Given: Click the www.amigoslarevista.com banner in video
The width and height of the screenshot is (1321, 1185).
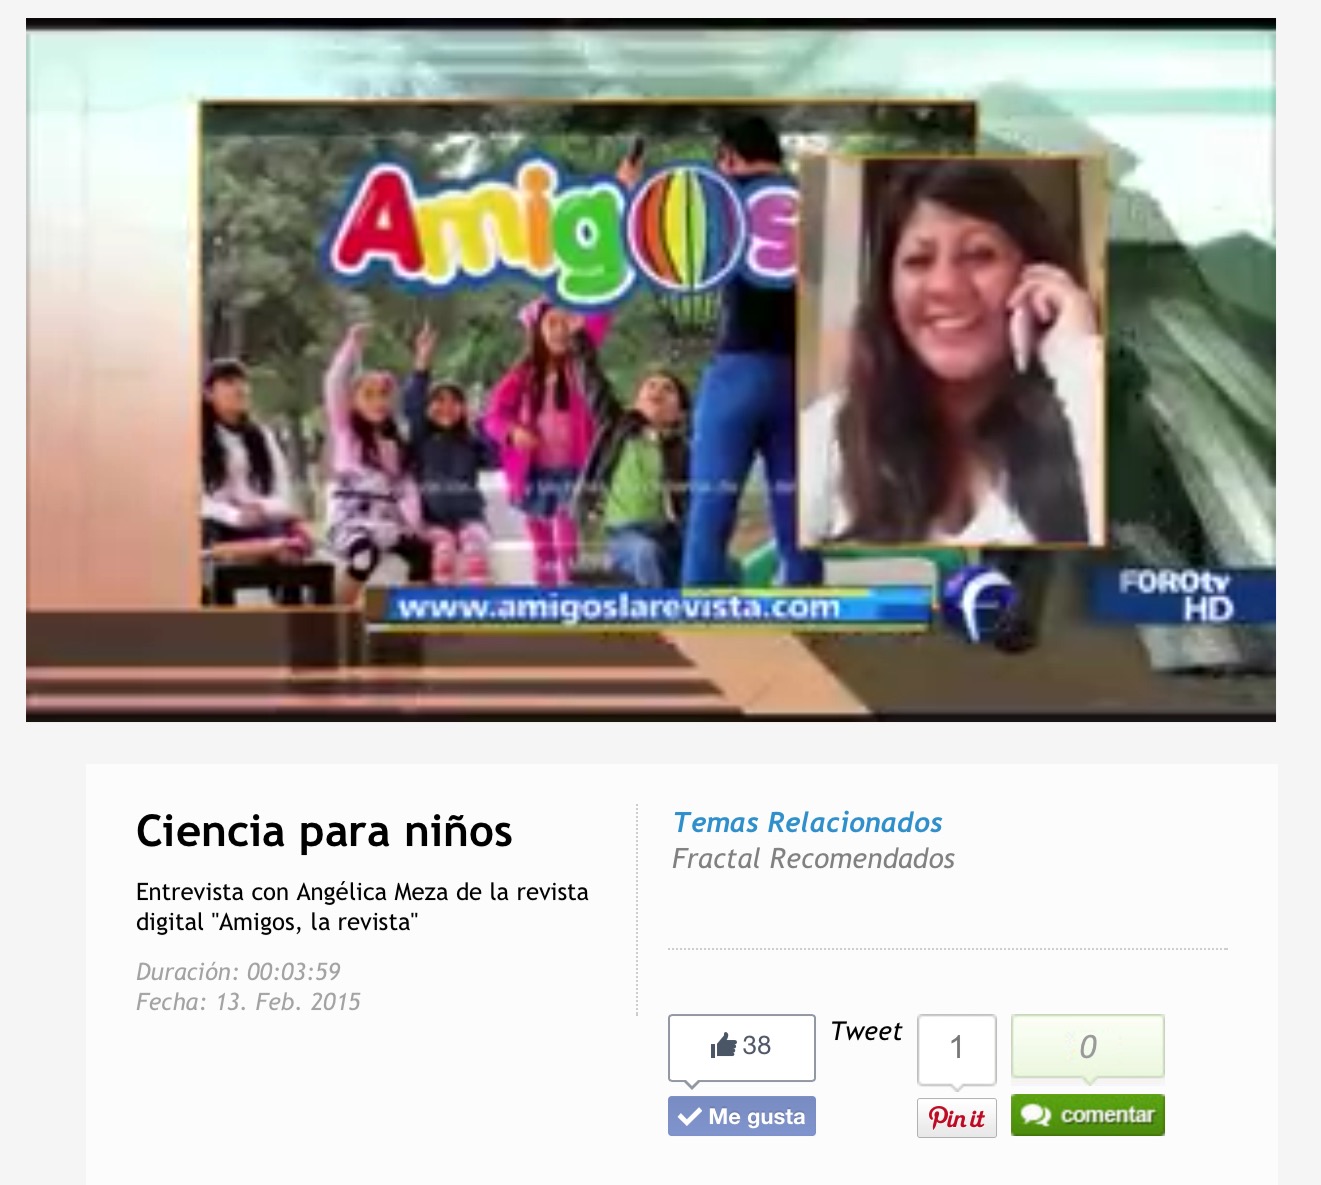Looking at the screenshot, I should point(620,608).
